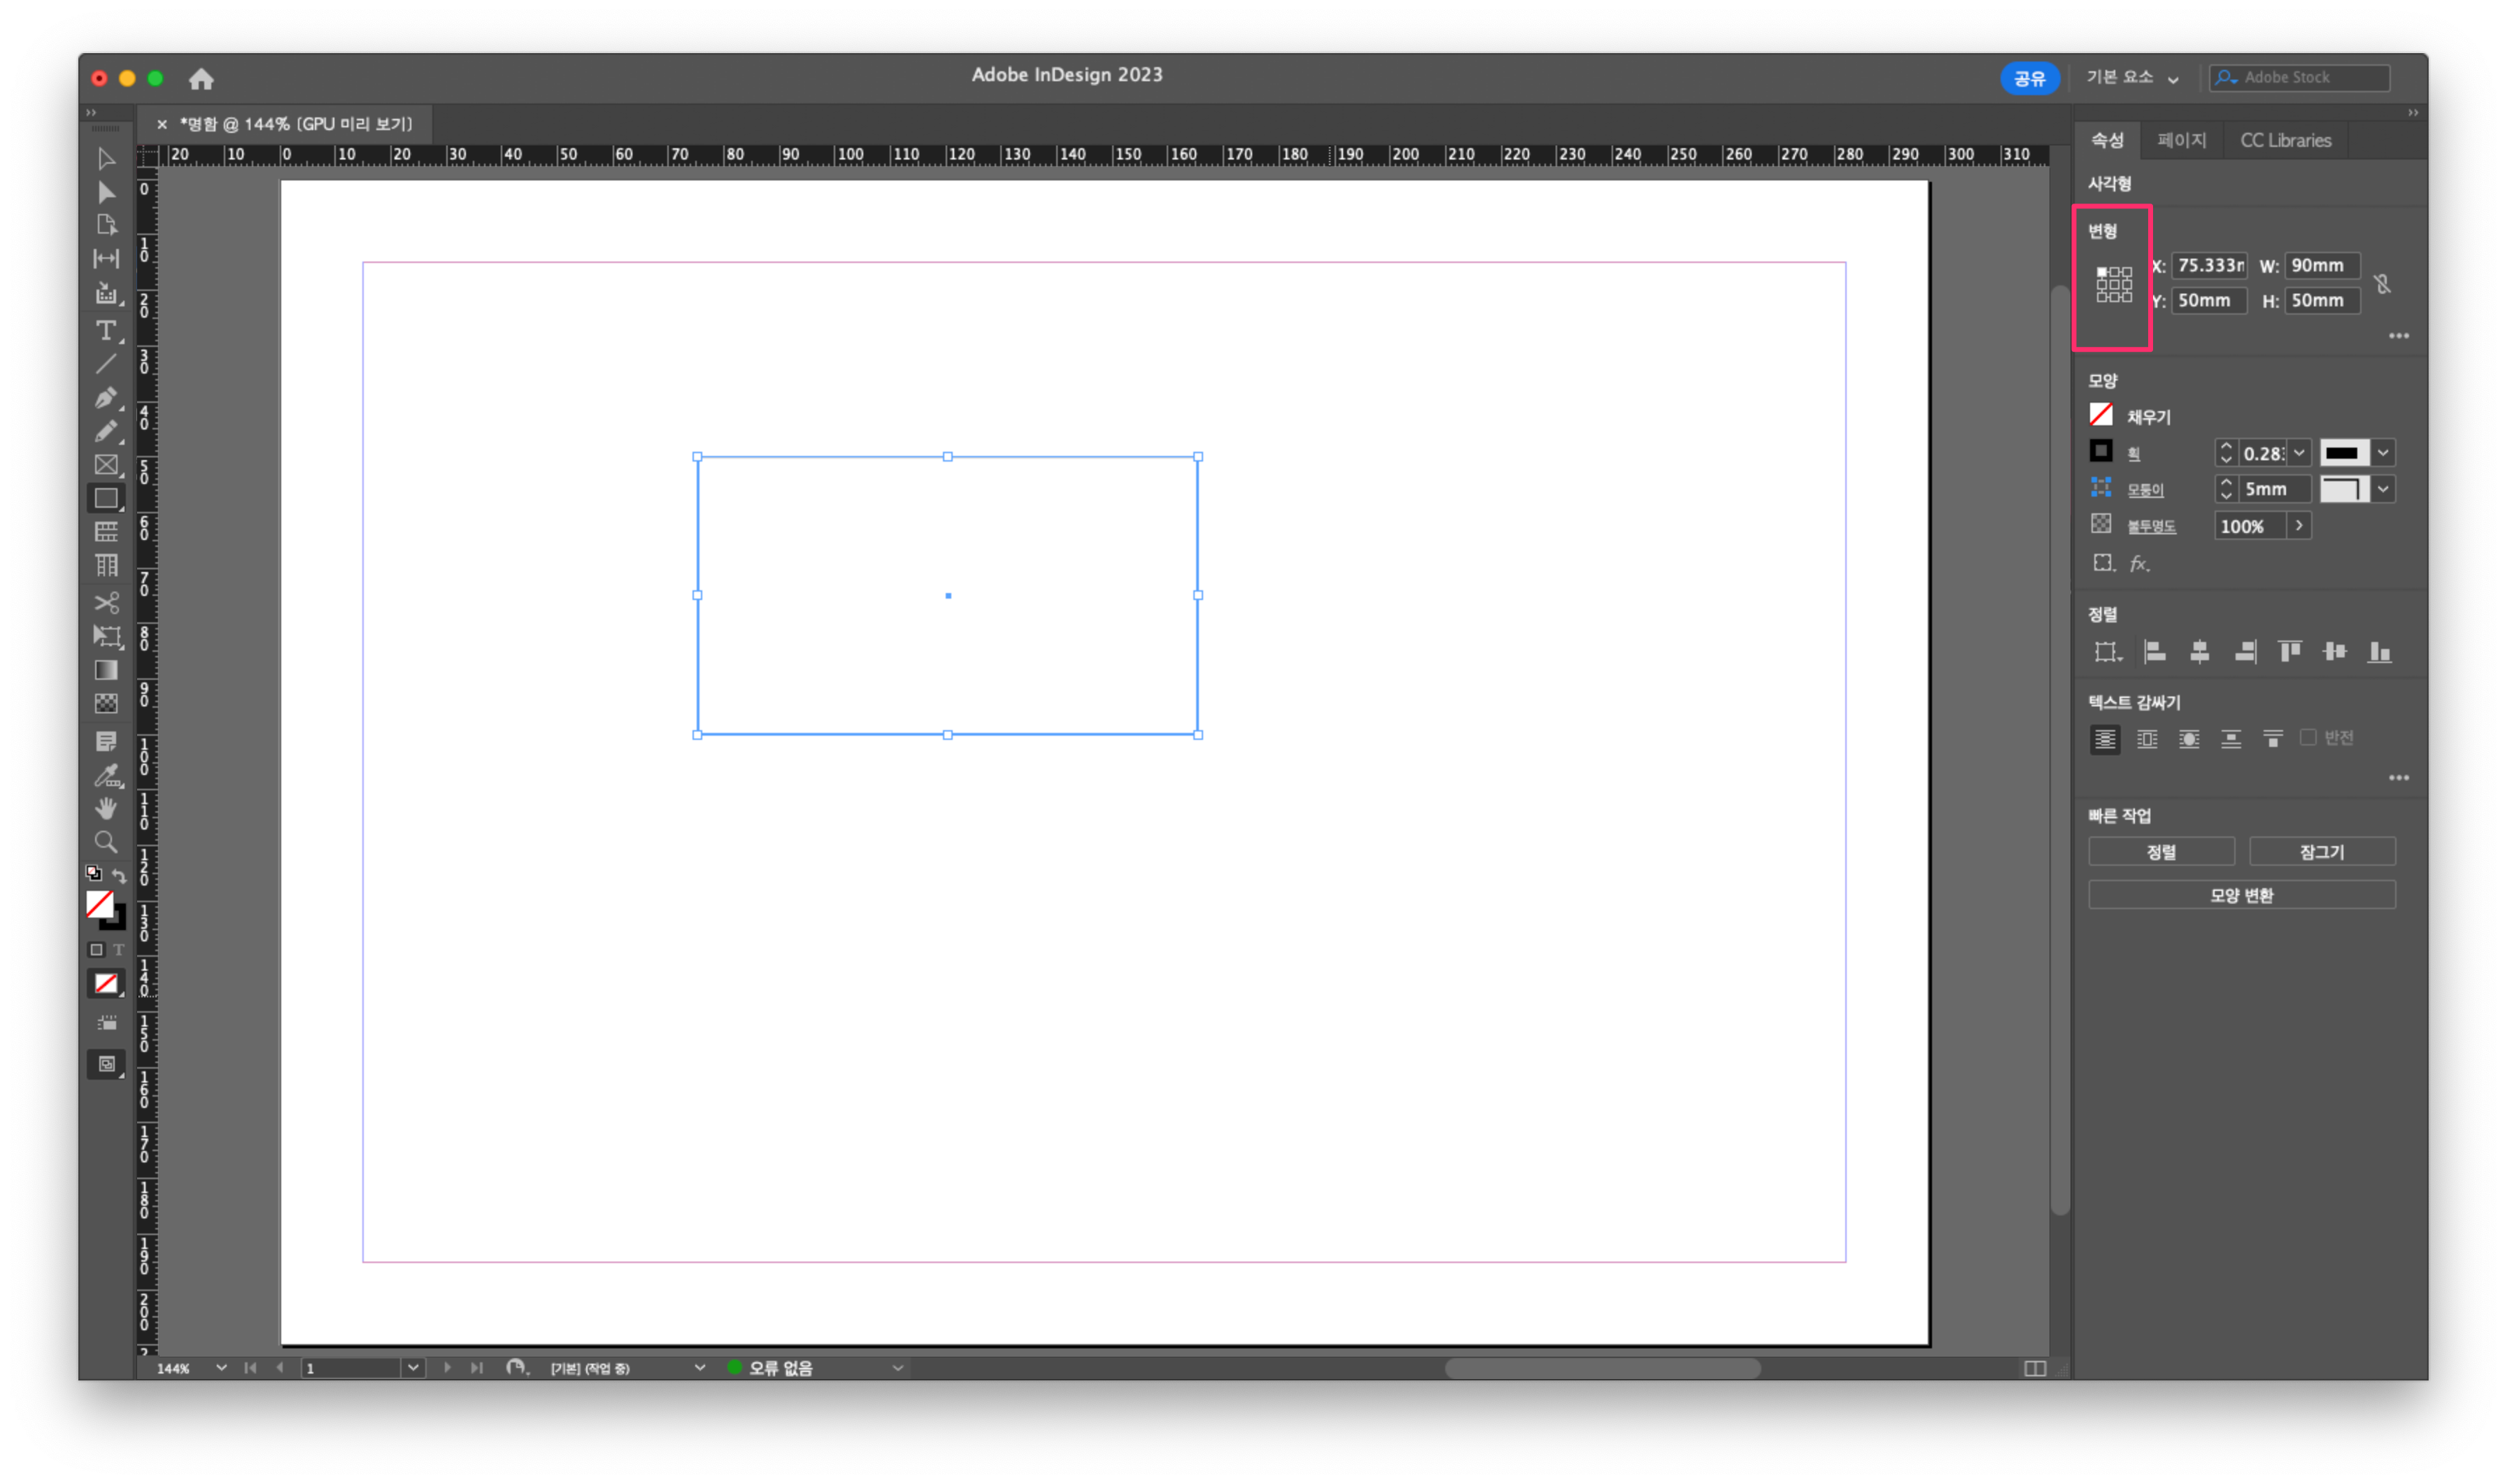Image resolution: width=2507 pixels, height=1484 pixels.
Task: Enable wrap around bounding box
Action: (2147, 739)
